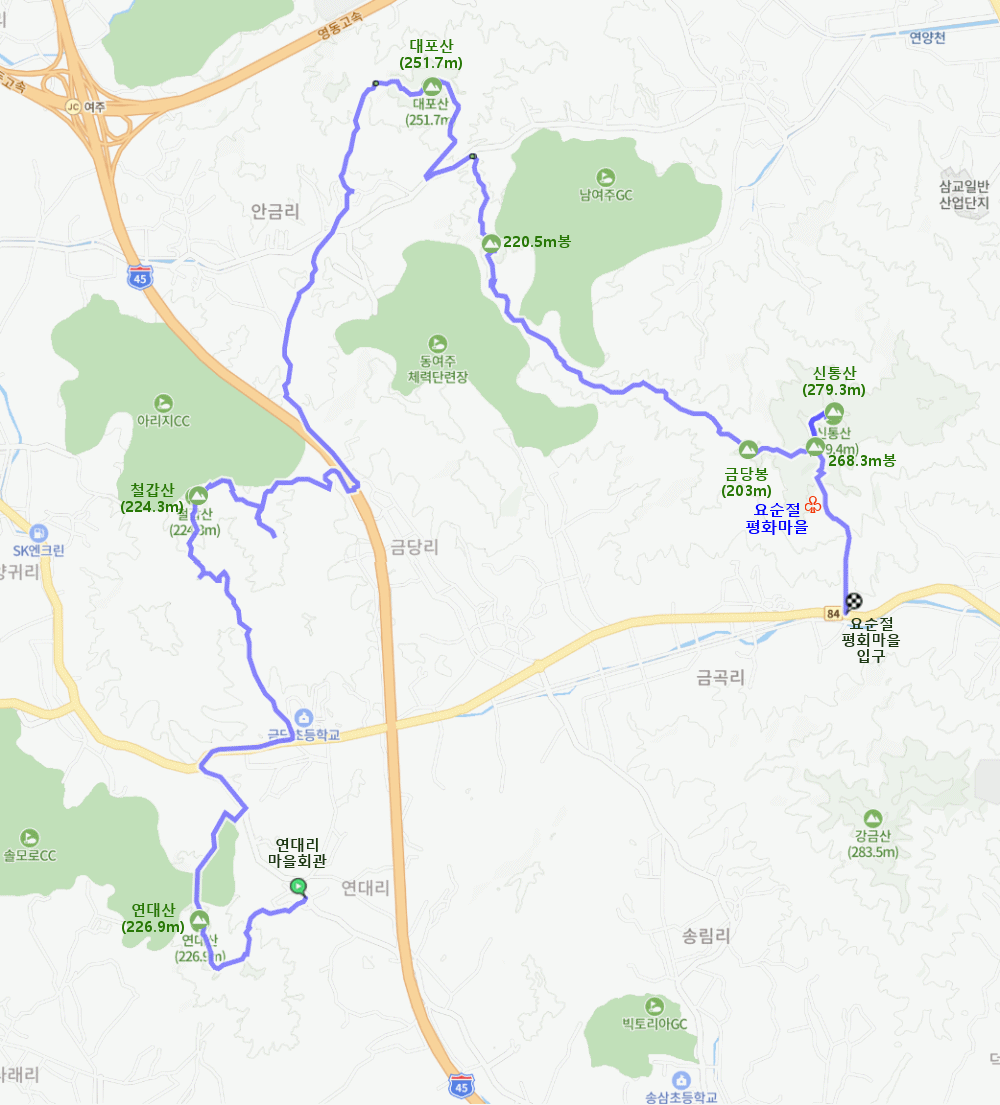Click the green start marker at 연대리 마을회관
The image size is (1000, 1105).
click(x=298, y=887)
